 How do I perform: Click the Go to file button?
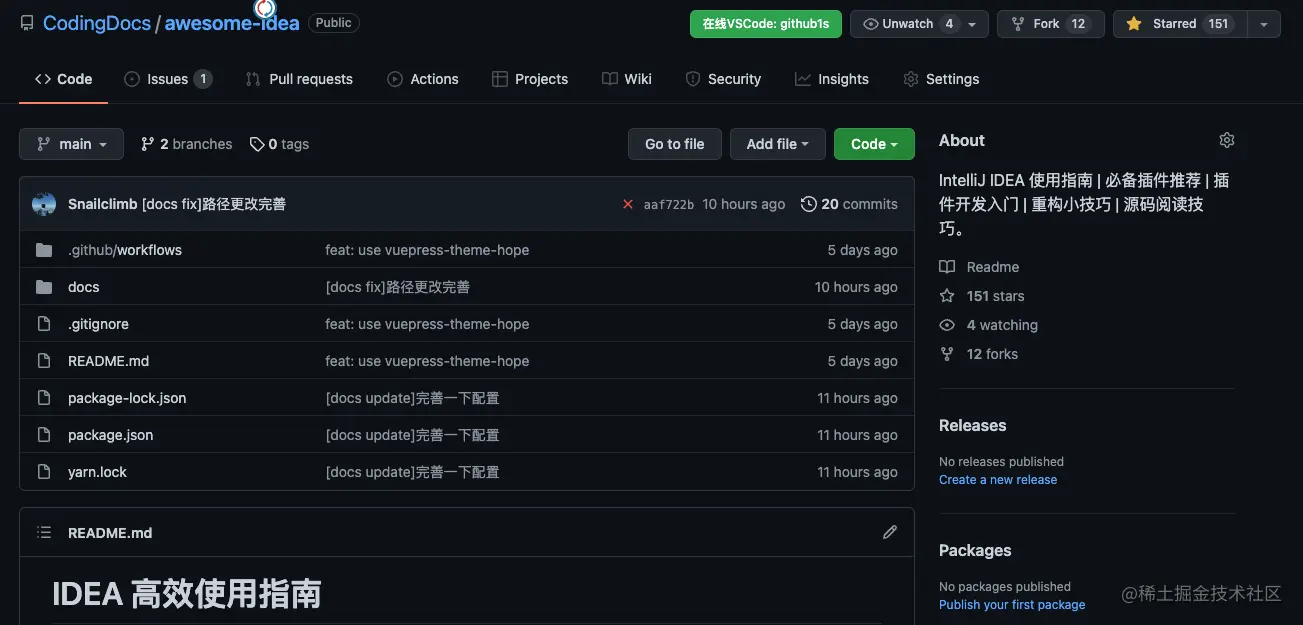(x=675, y=144)
